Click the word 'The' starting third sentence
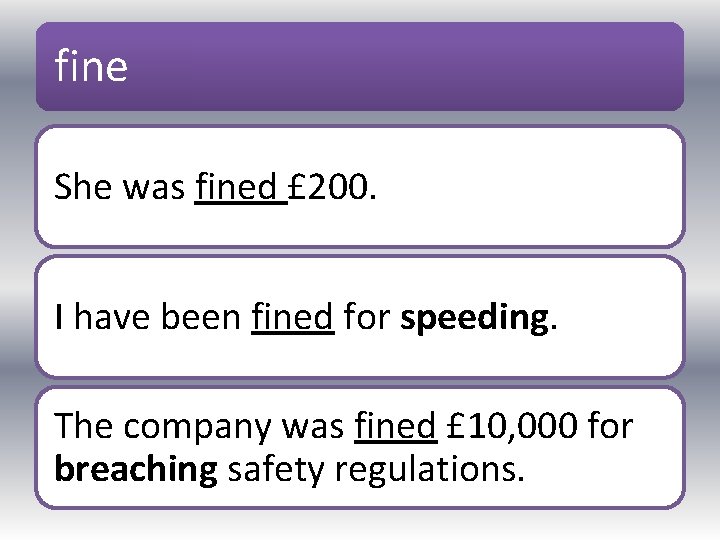Screen dimensions: 720x540 pos(83,426)
